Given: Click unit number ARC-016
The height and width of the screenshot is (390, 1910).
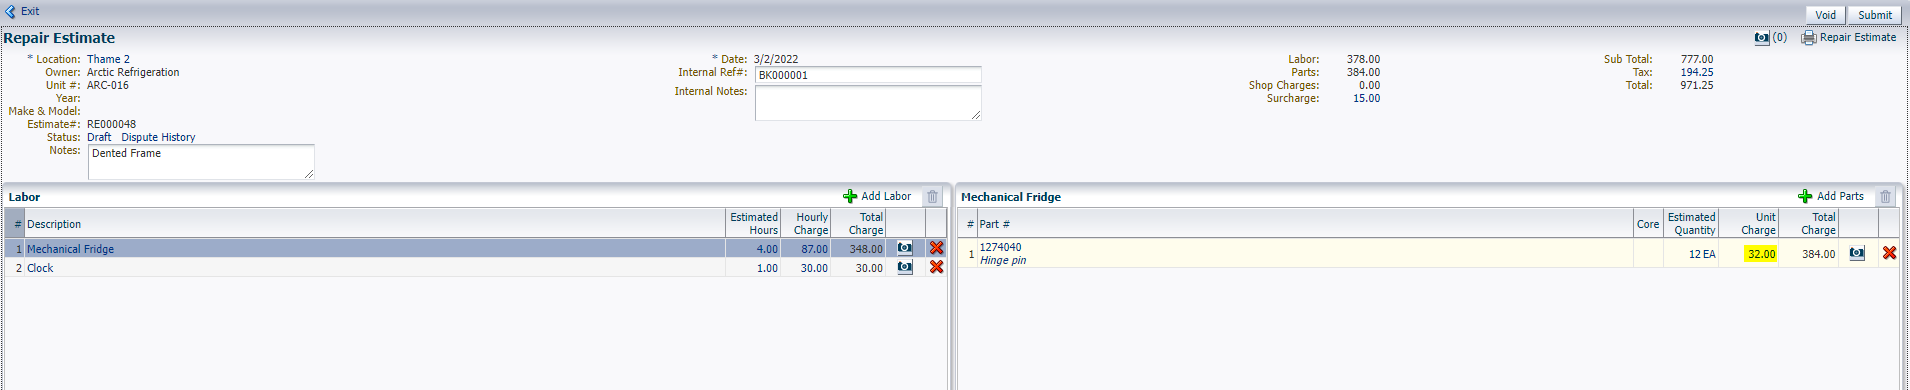Looking at the screenshot, I should tap(108, 86).
